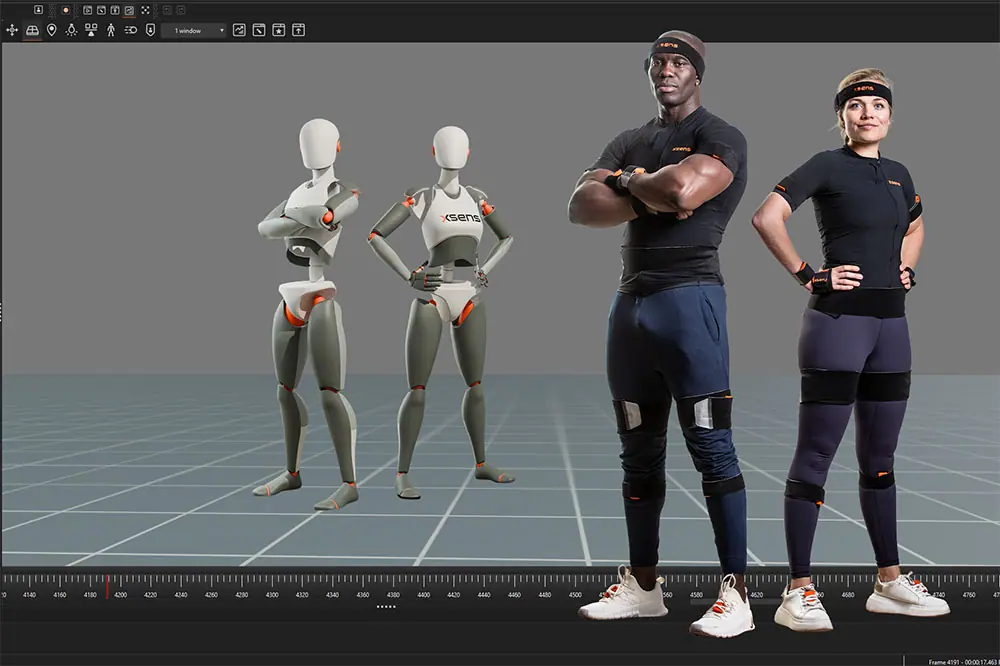
Task: Toggle the highlighted reprocess icon
Action: [x=128, y=10]
